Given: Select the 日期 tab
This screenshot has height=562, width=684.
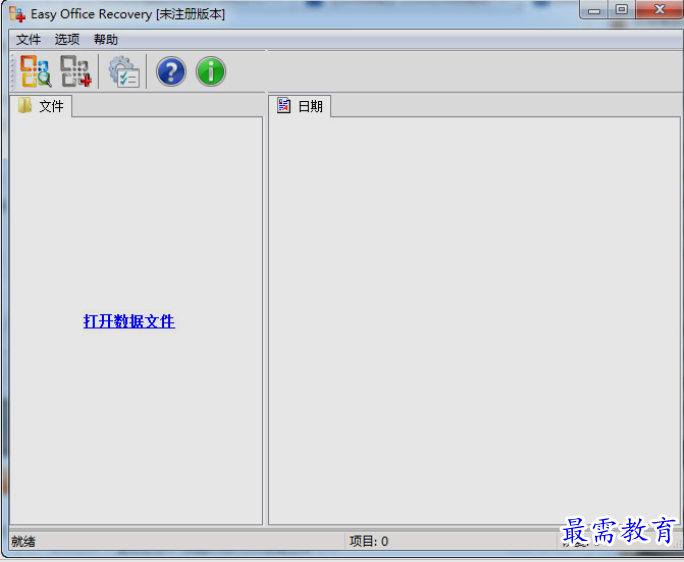Looking at the screenshot, I should [x=300, y=106].
